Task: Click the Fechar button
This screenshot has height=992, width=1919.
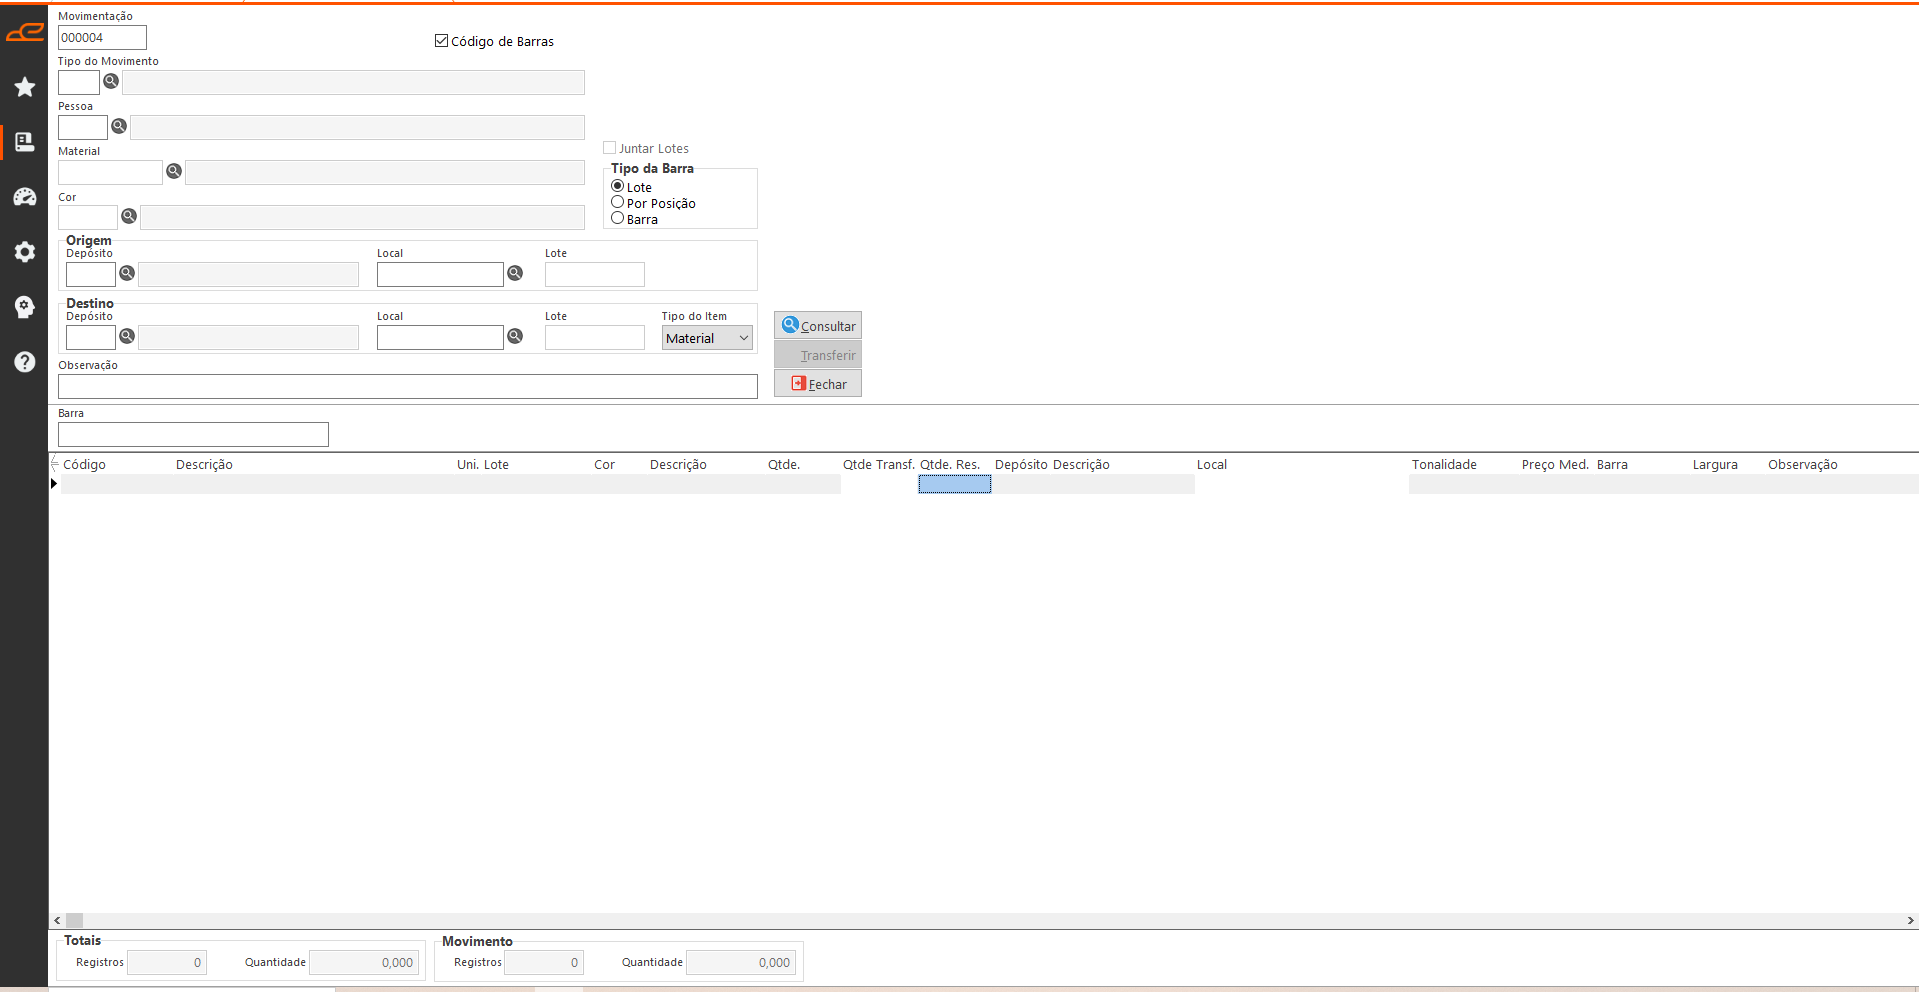Action: (818, 384)
